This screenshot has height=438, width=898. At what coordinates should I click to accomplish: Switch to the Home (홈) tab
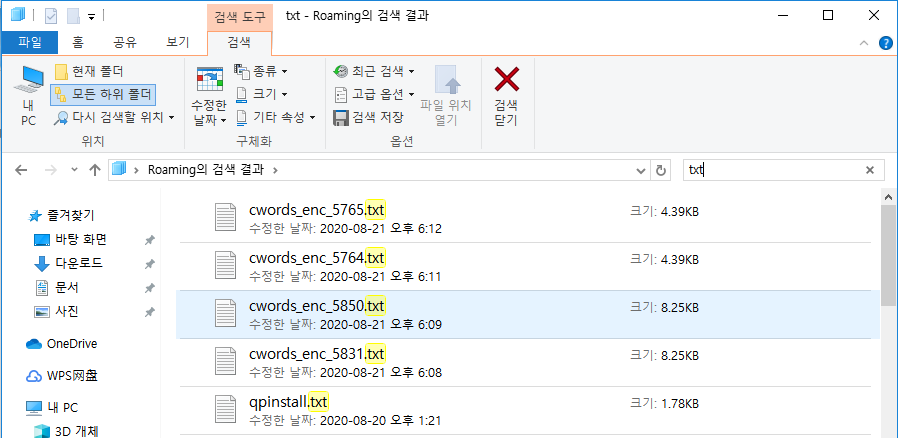[78, 42]
